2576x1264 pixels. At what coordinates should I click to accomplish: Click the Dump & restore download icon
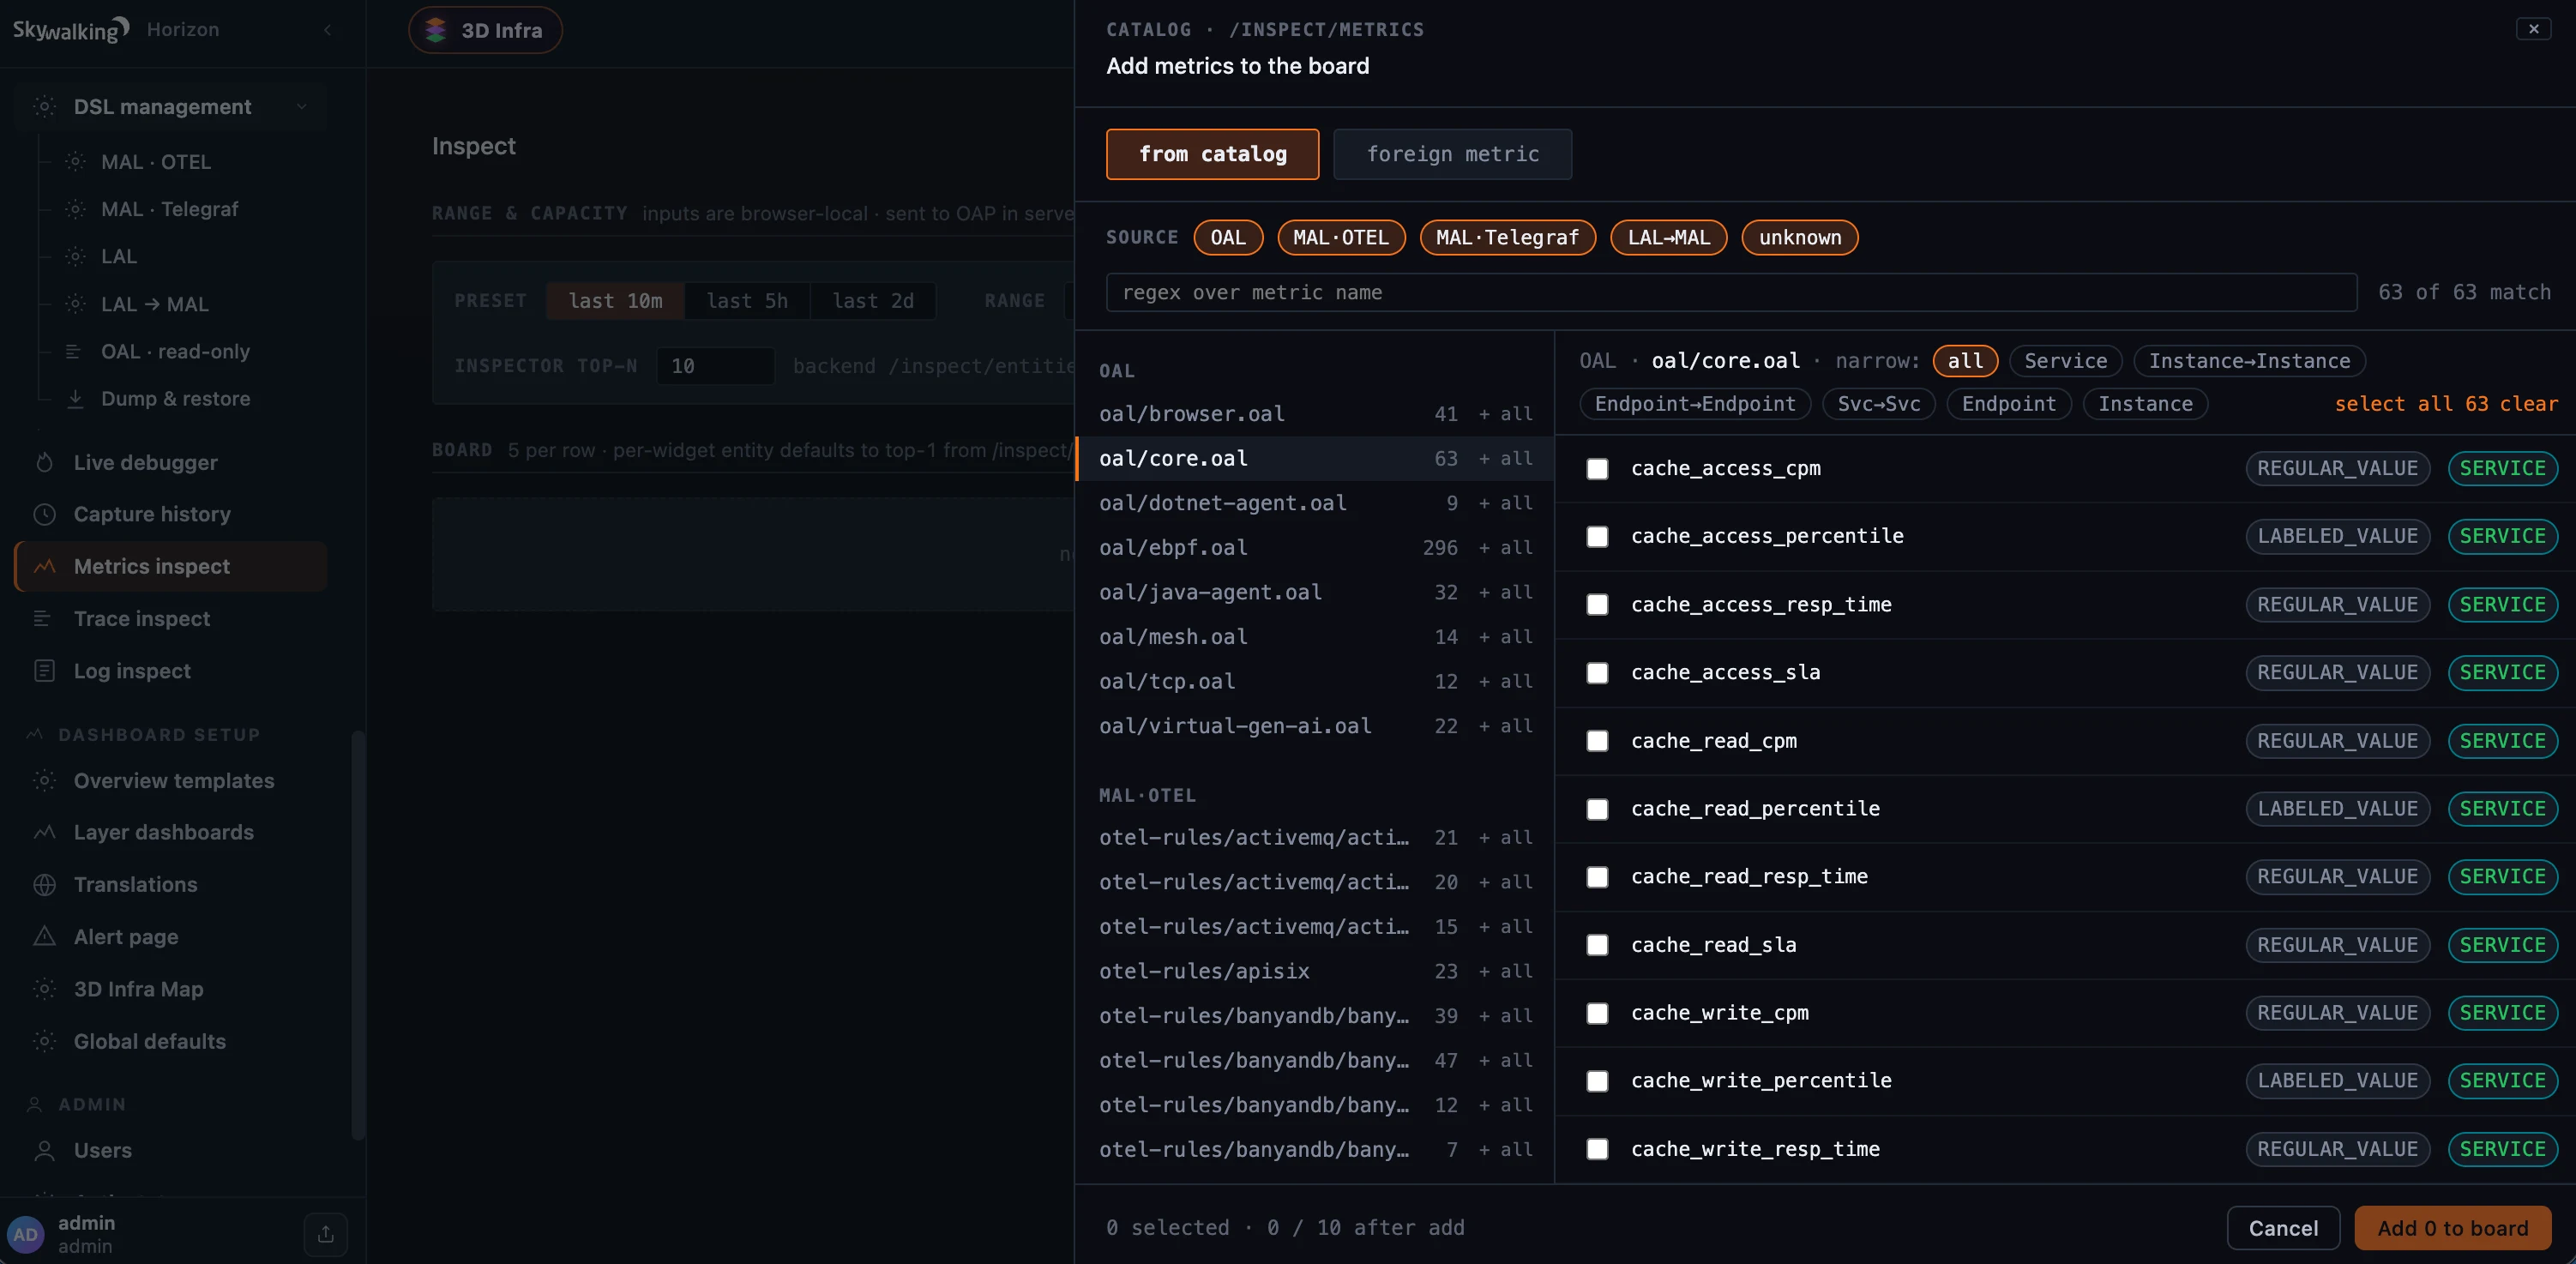75,398
